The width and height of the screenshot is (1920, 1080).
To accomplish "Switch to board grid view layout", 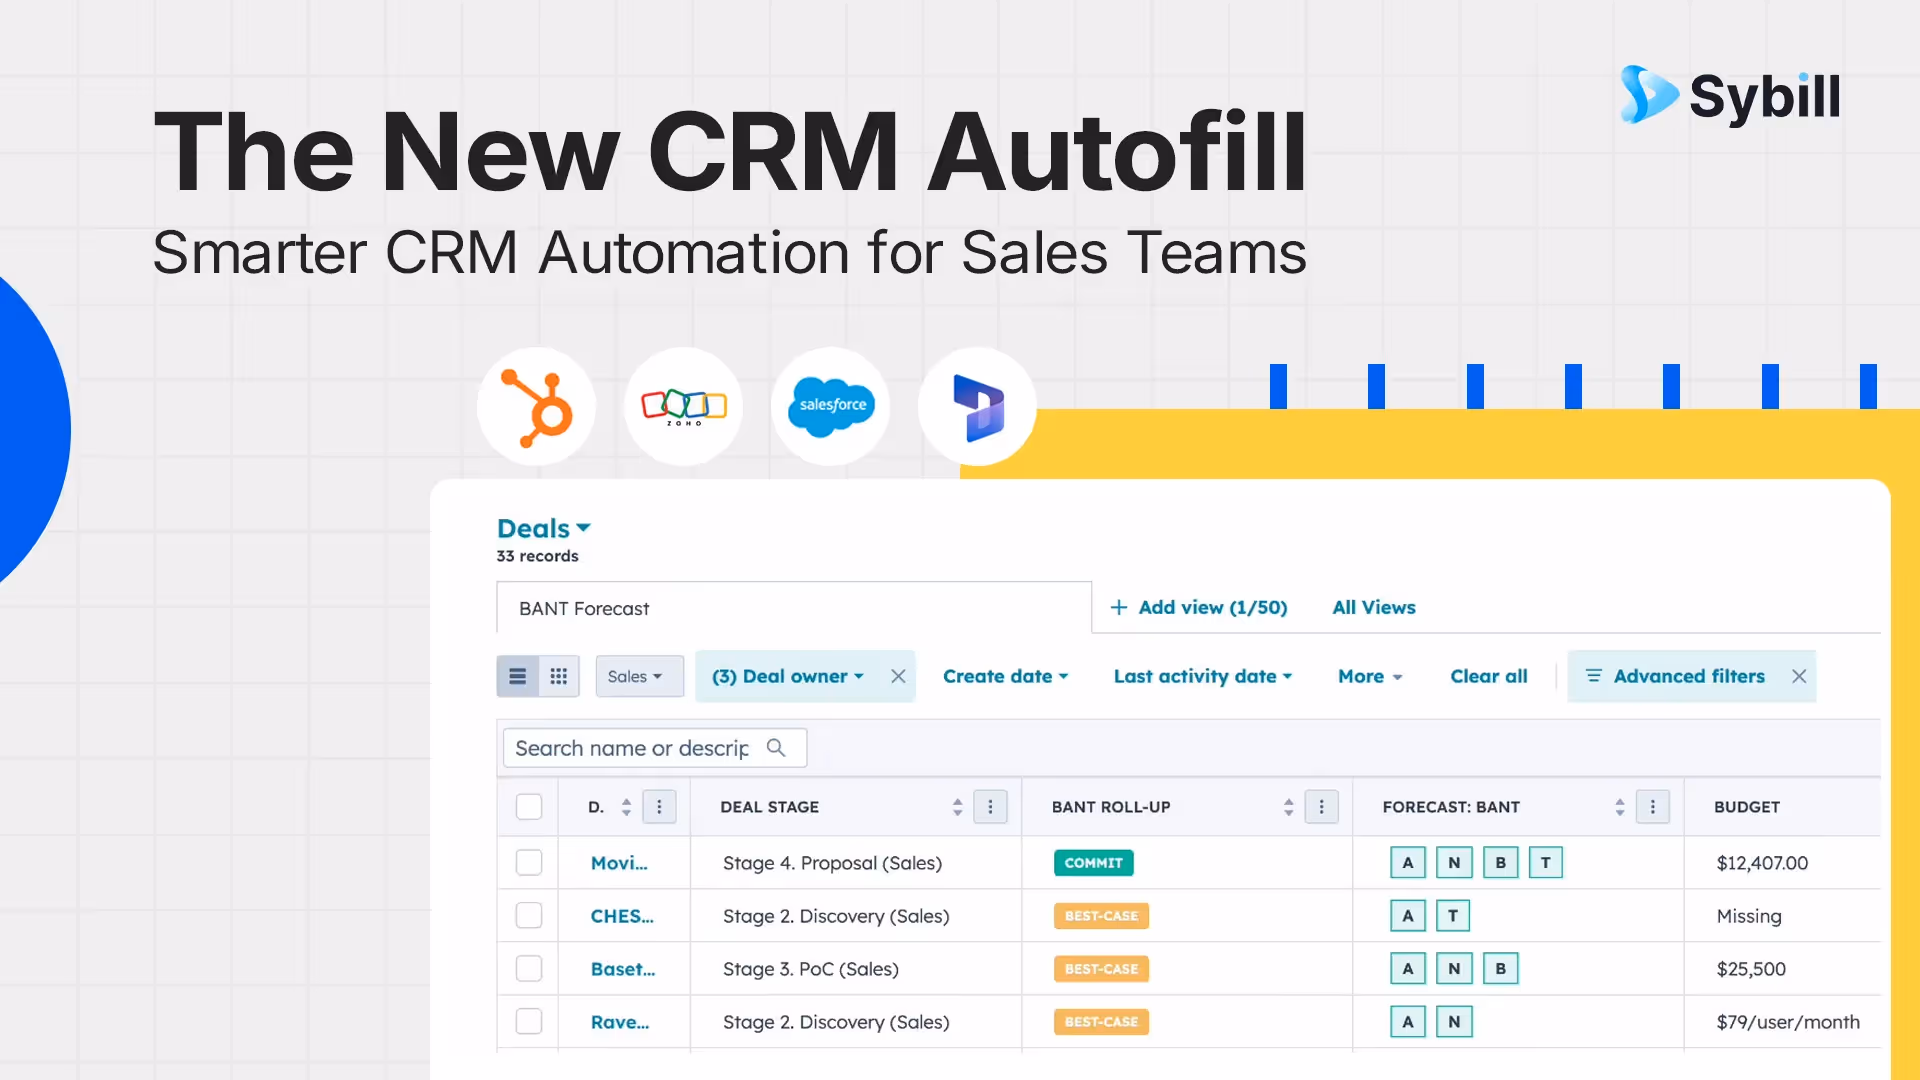I will point(559,676).
